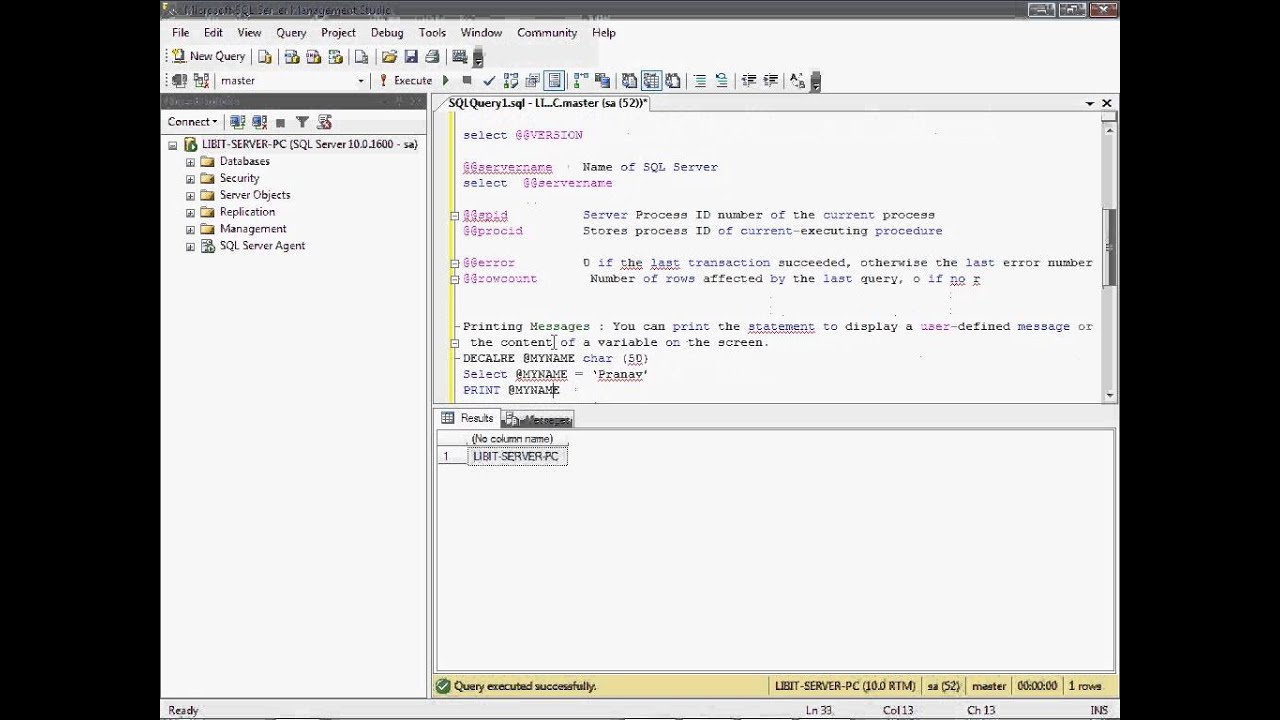Viewport: 1280px width, 720px height.
Task: Select the SQLQuery1.sql document tab
Action: click(x=546, y=103)
